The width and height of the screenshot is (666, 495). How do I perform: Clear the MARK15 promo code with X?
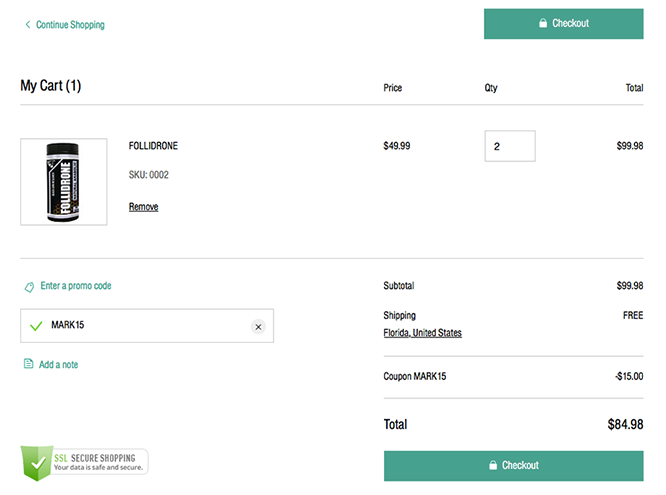pos(258,327)
